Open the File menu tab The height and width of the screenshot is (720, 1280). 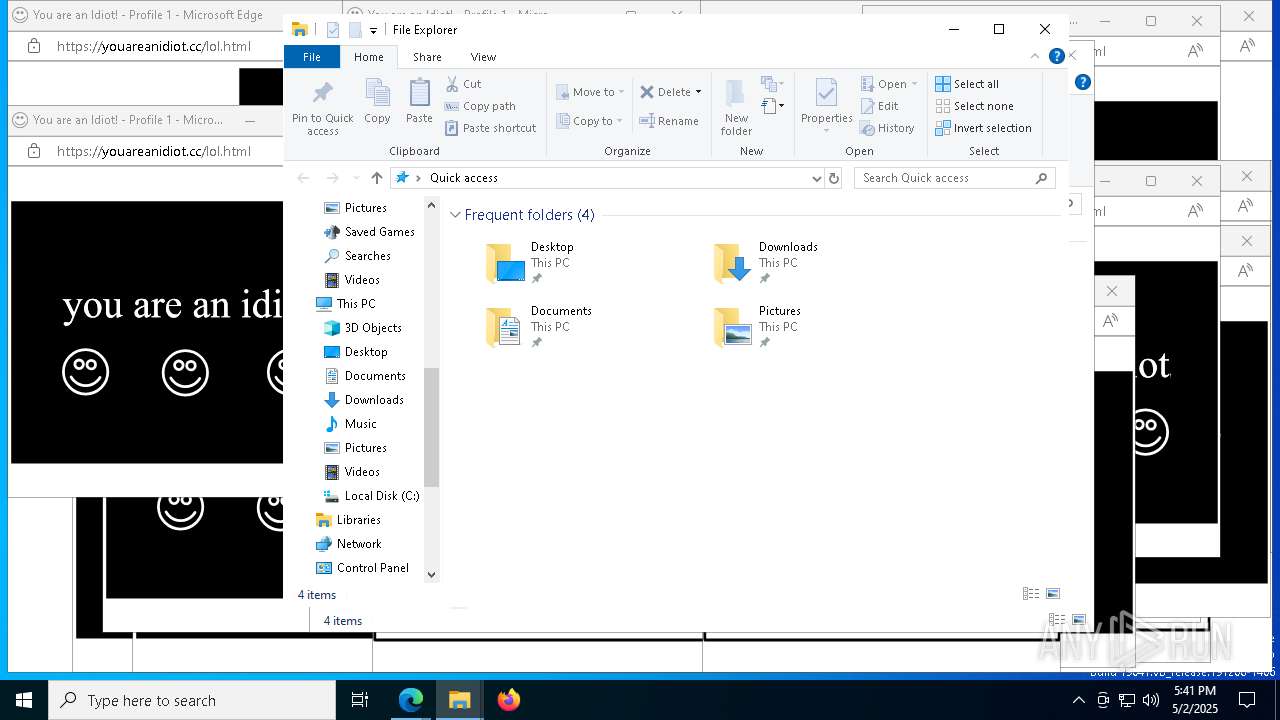(x=312, y=57)
